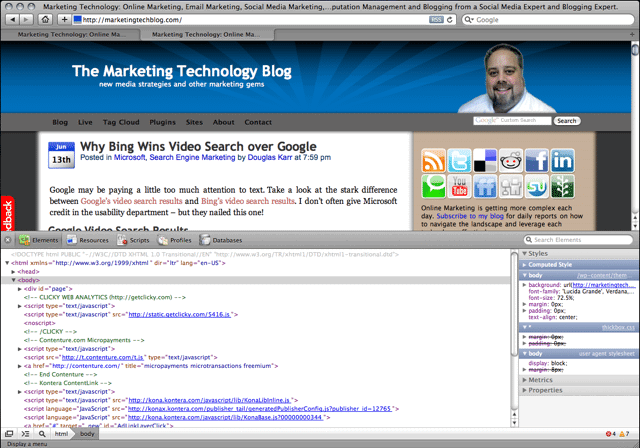
Task: Open the green chat bubble social icon
Action: [x=433, y=186]
